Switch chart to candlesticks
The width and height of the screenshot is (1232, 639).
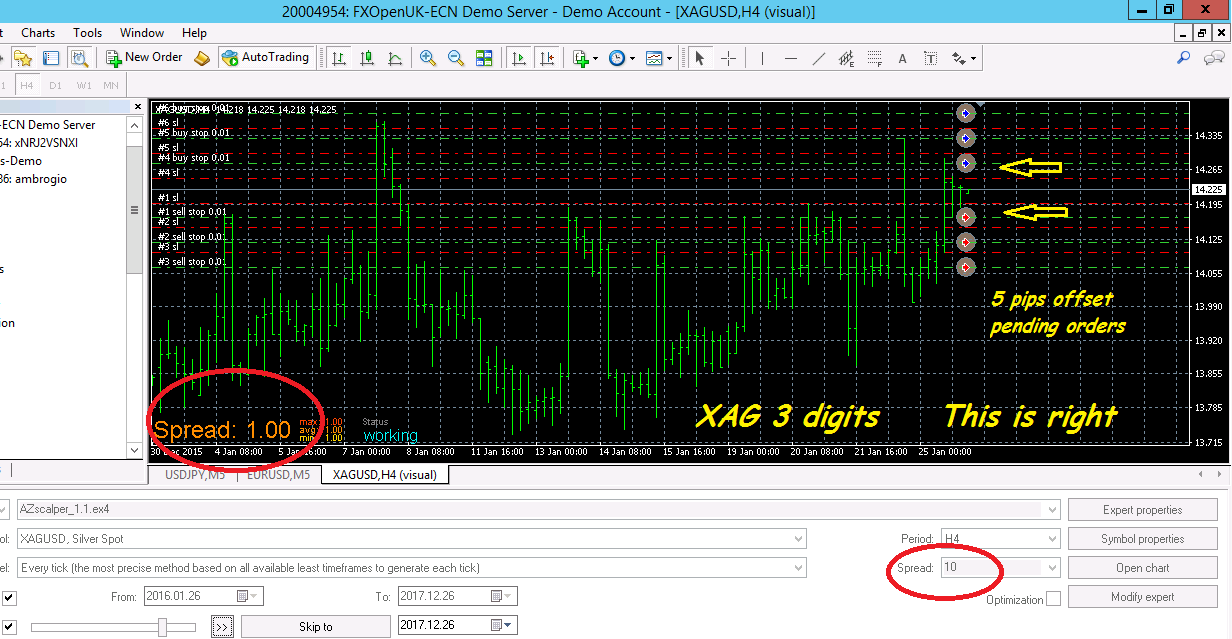pos(367,58)
